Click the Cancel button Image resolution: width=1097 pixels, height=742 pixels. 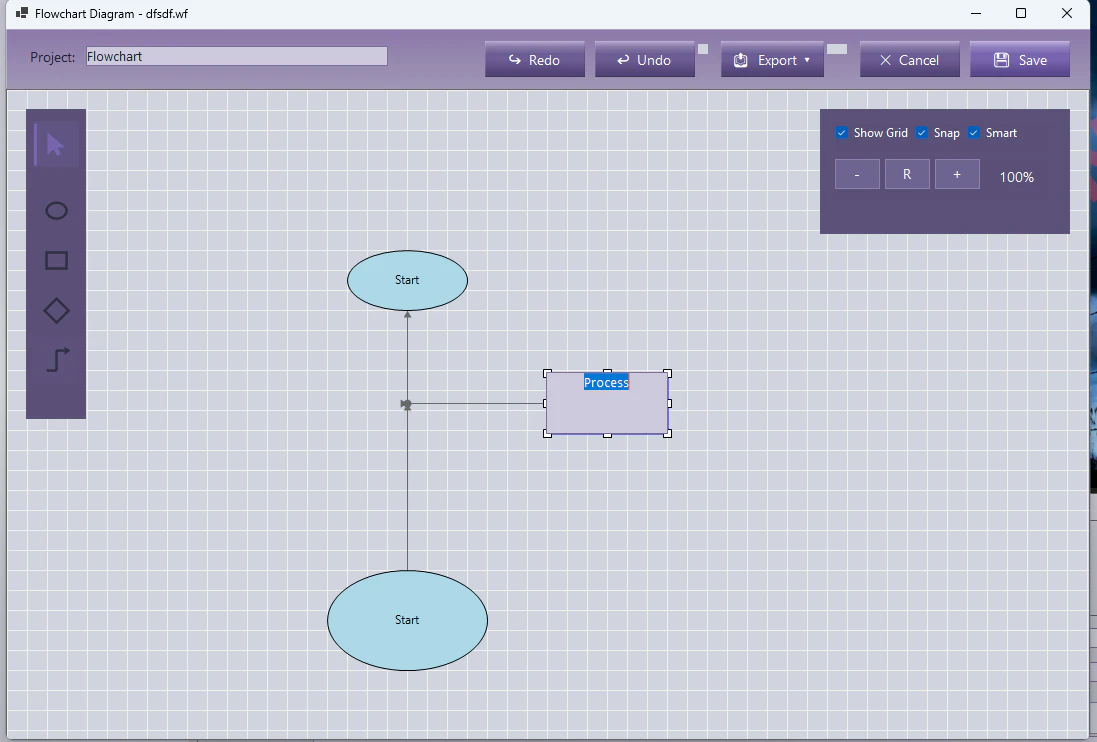point(909,60)
